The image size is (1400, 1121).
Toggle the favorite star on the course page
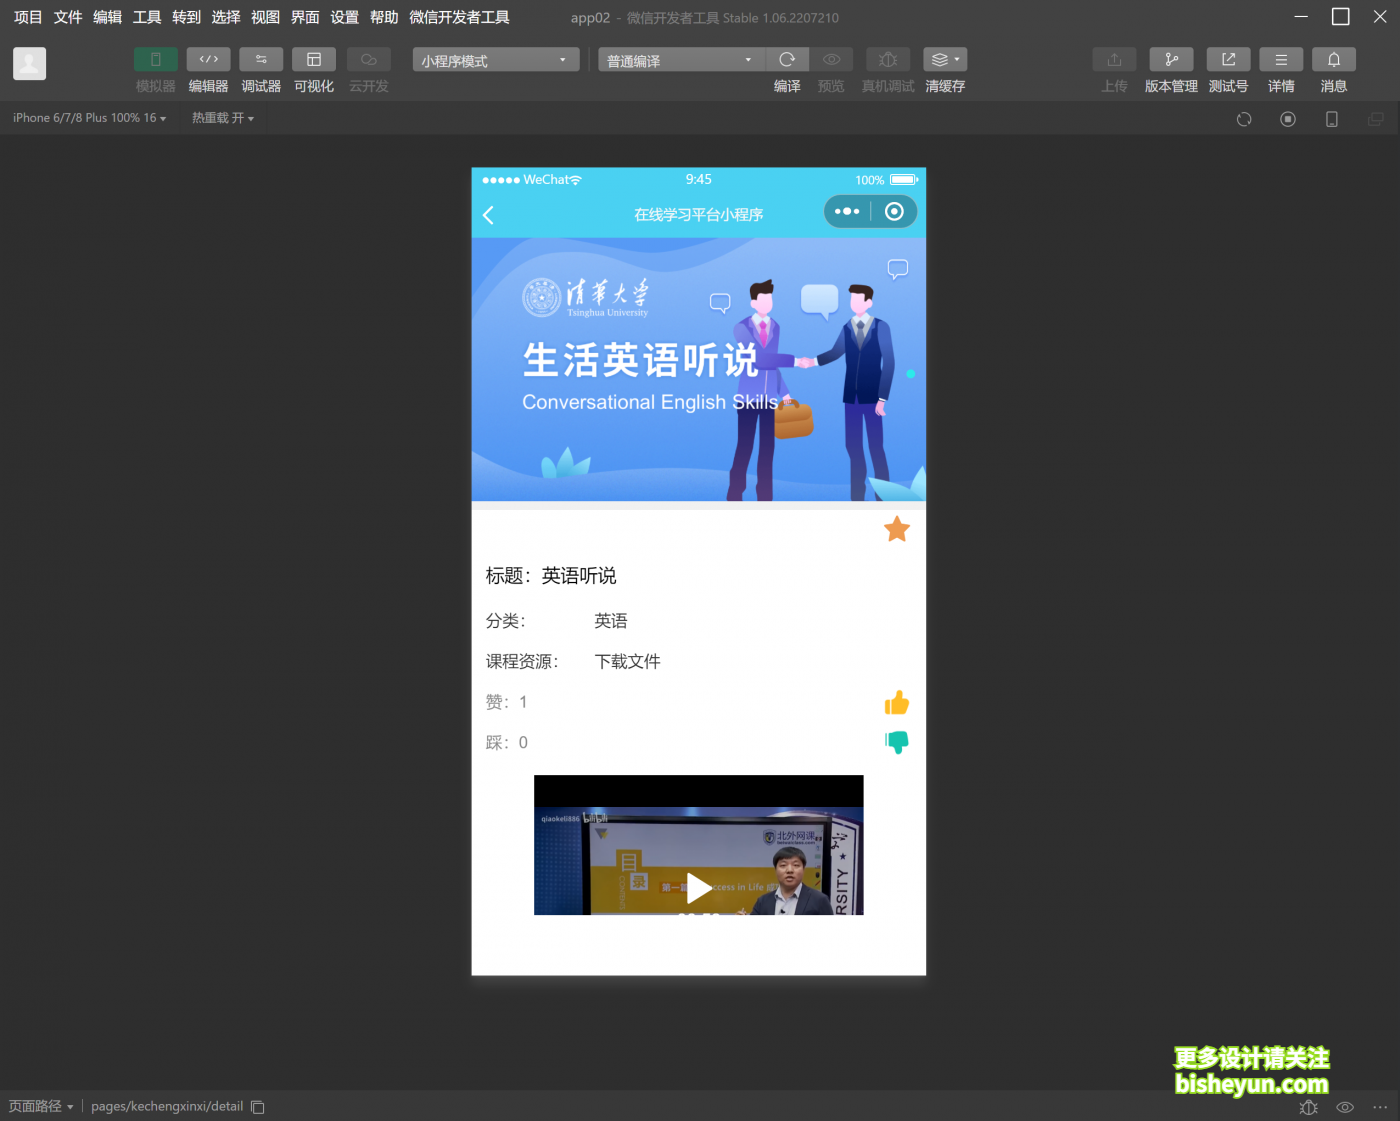896,529
